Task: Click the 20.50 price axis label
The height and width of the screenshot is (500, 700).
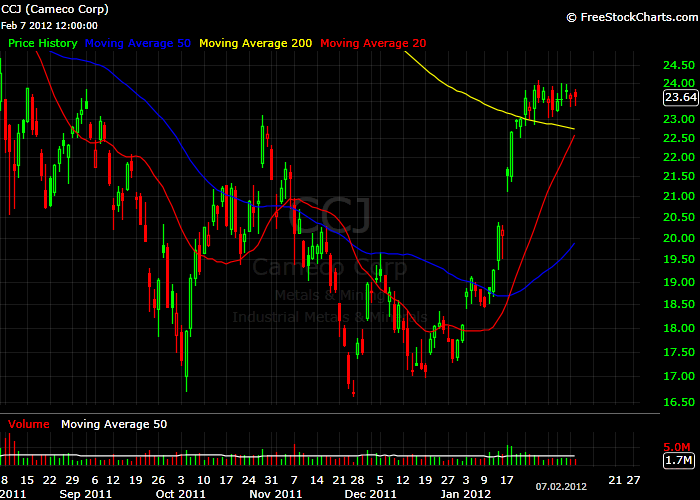Action: tap(679, 217)
